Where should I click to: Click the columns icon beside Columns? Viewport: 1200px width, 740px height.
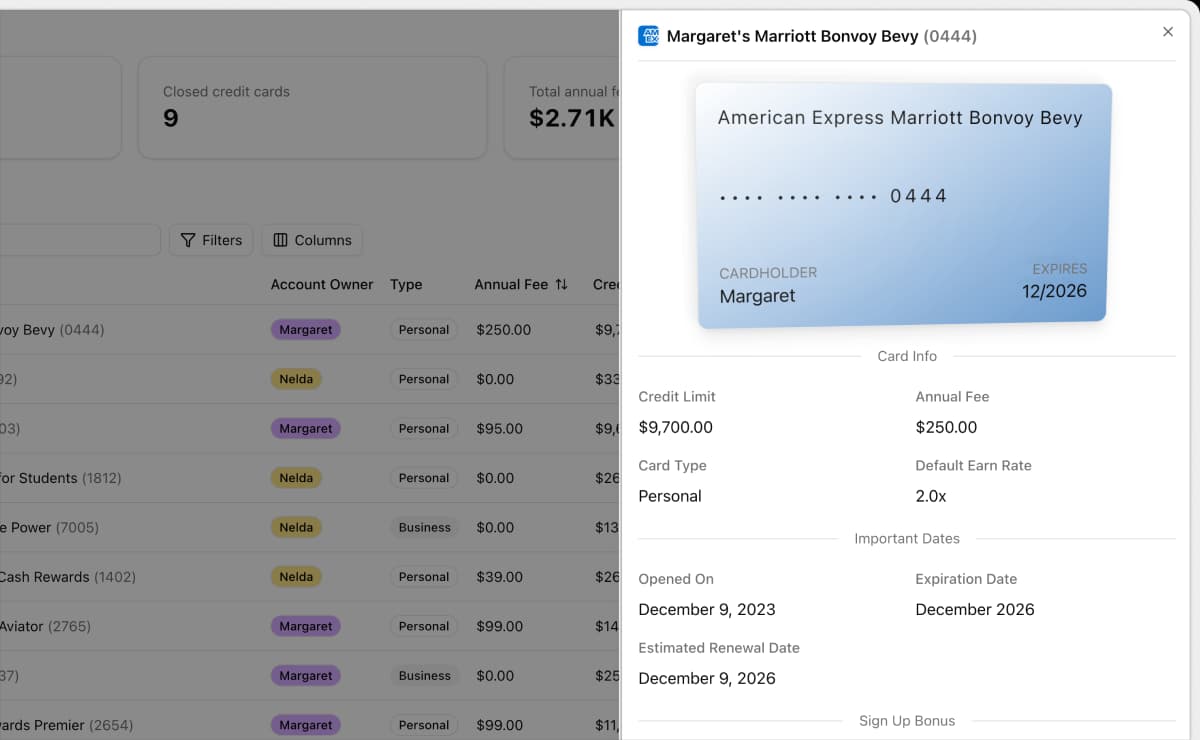point(280,240)
